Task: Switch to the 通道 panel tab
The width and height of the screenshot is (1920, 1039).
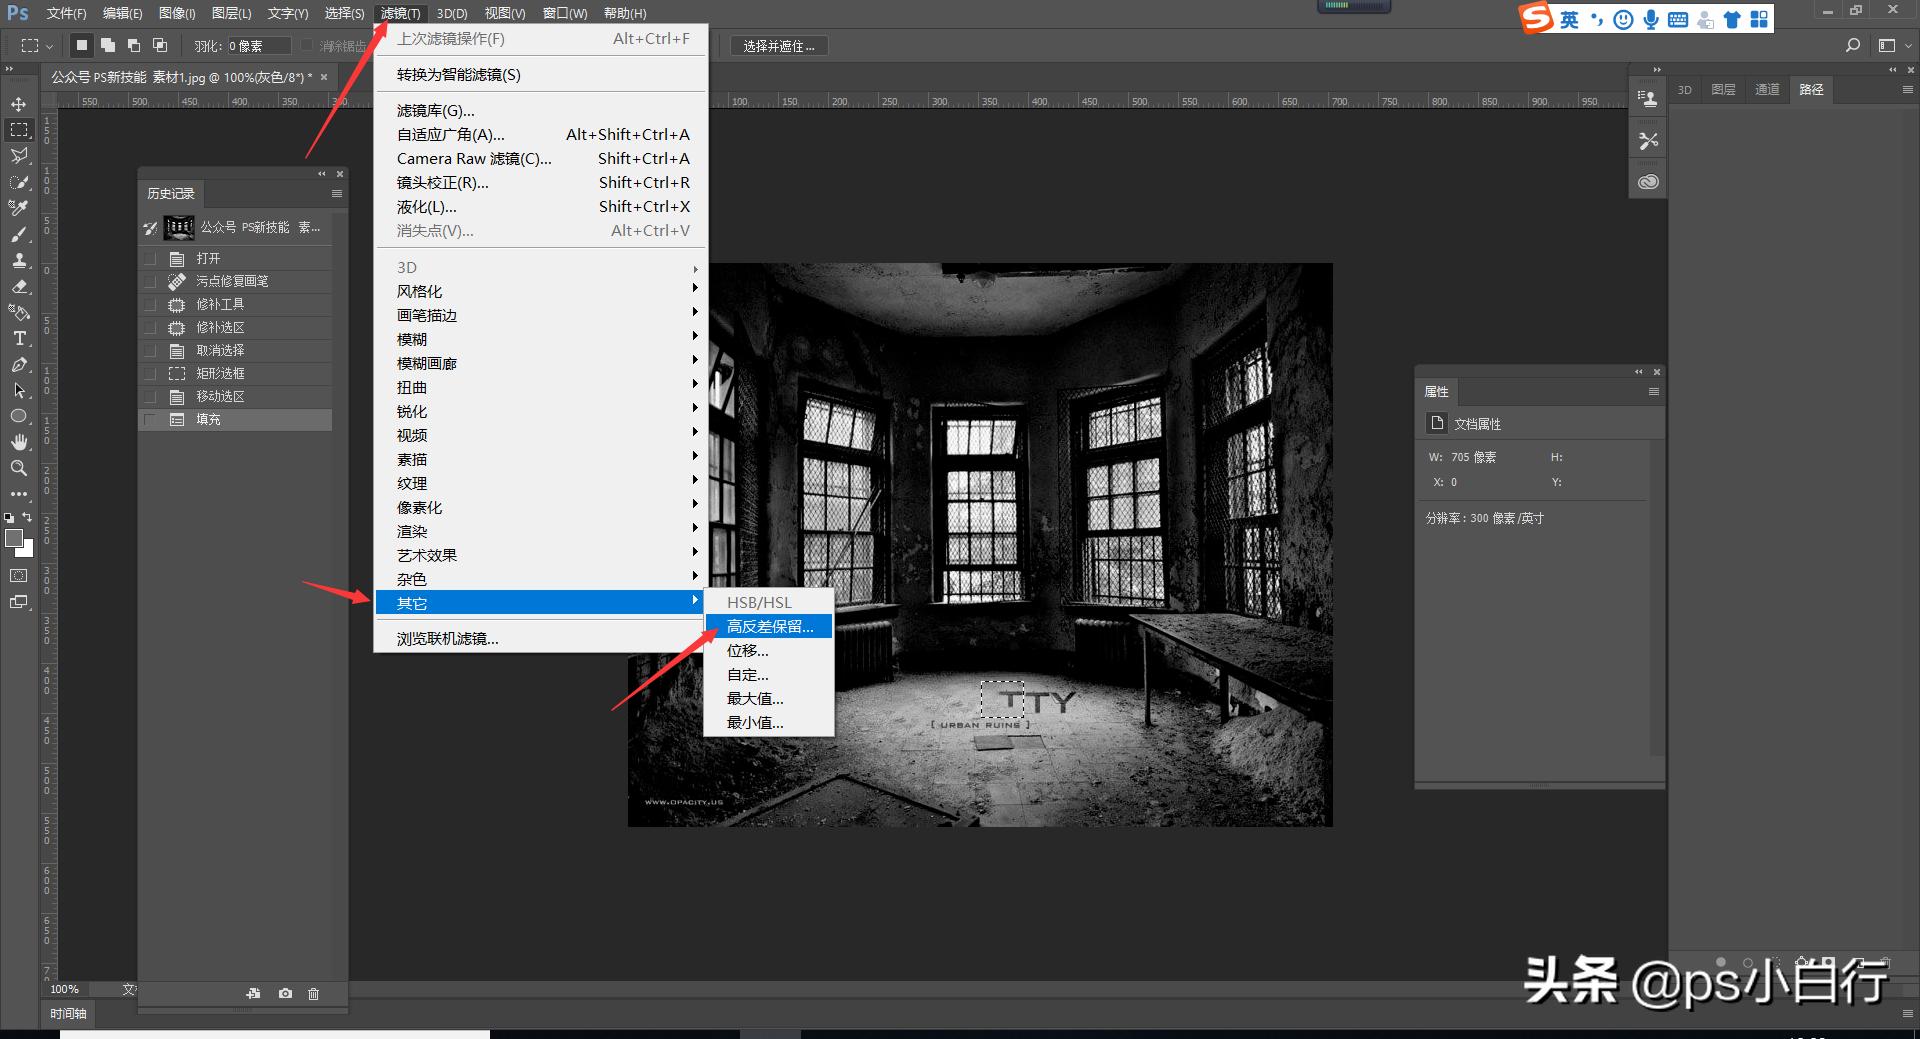Action: click(x=1767, y=90)
